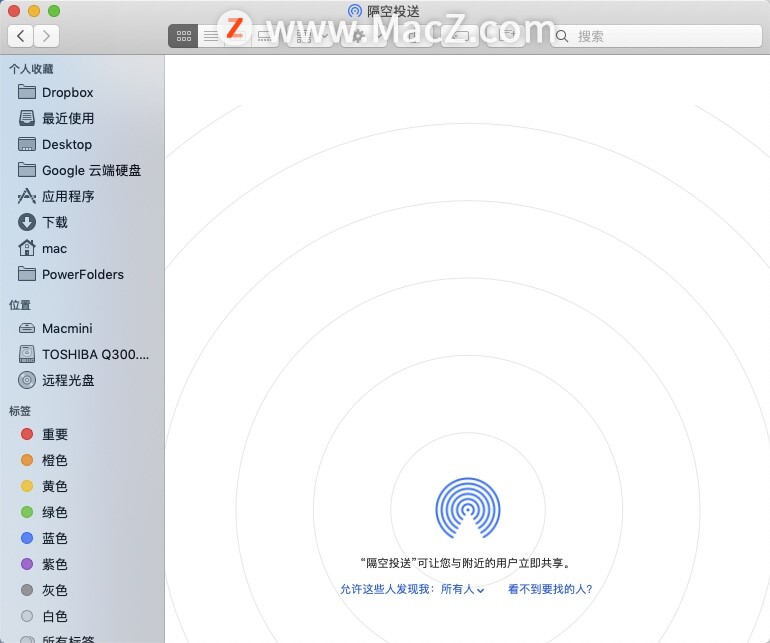Switch to gallery view
The width and height of the screenshot is (770, 643).
coord(265,36)
